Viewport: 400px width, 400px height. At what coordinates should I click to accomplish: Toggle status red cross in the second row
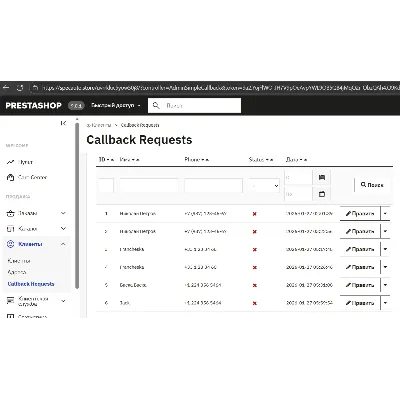pyautogui.click(x=255, y=232)
